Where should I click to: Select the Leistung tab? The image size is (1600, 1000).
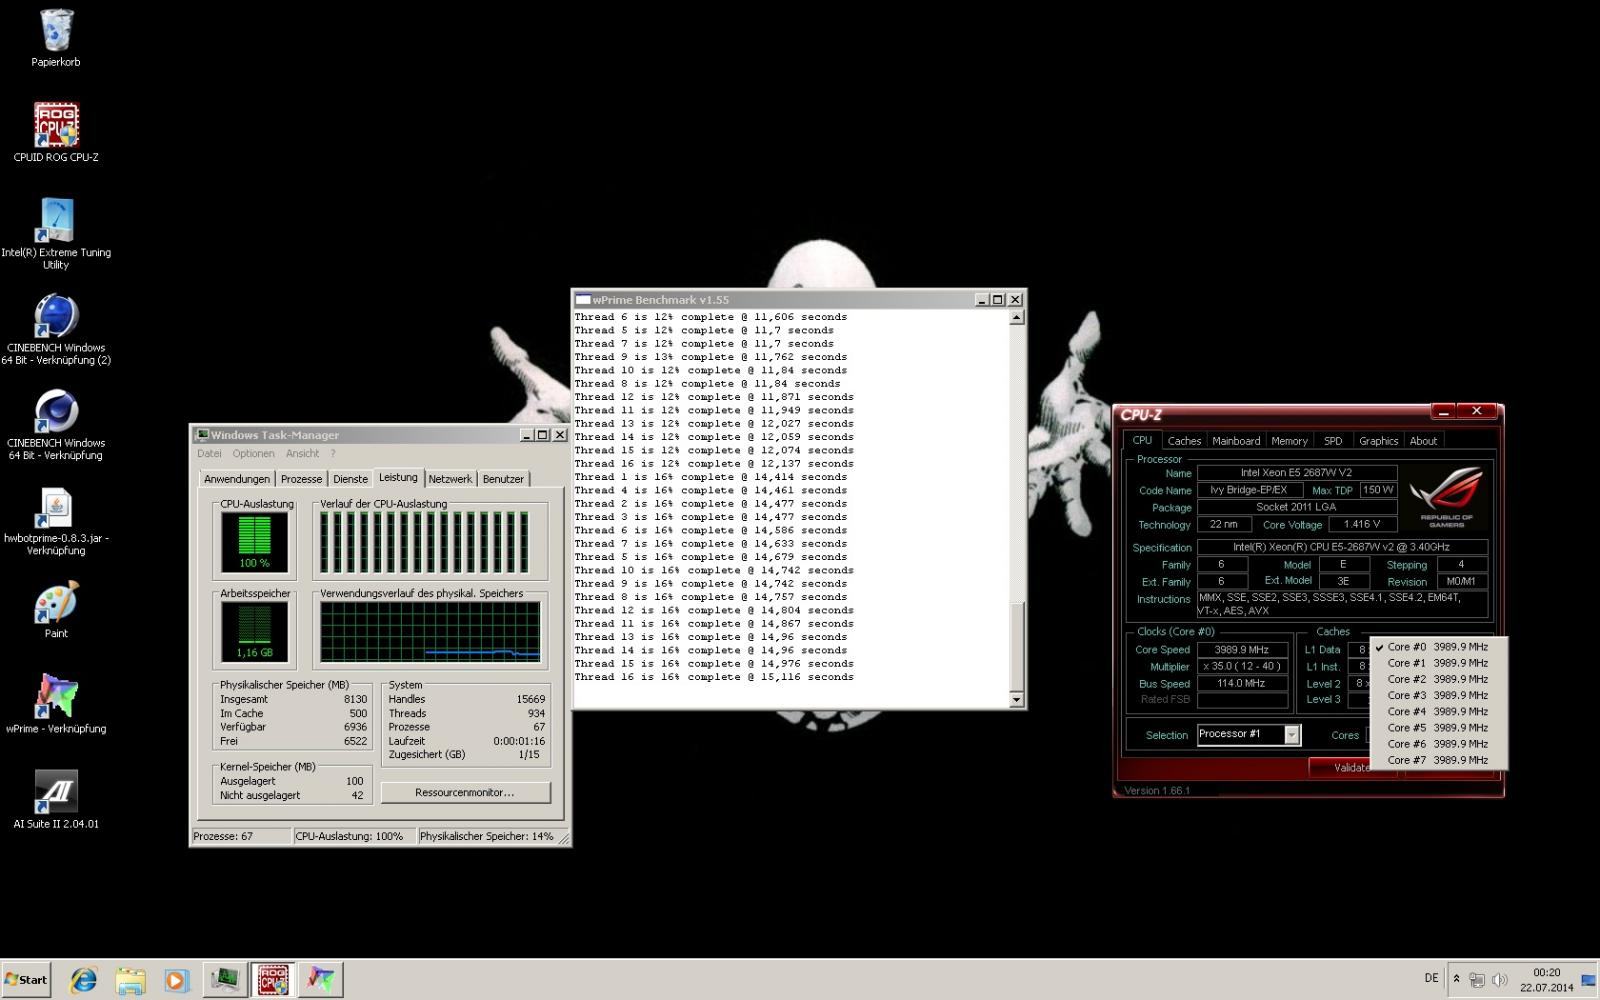pos(398,478)
